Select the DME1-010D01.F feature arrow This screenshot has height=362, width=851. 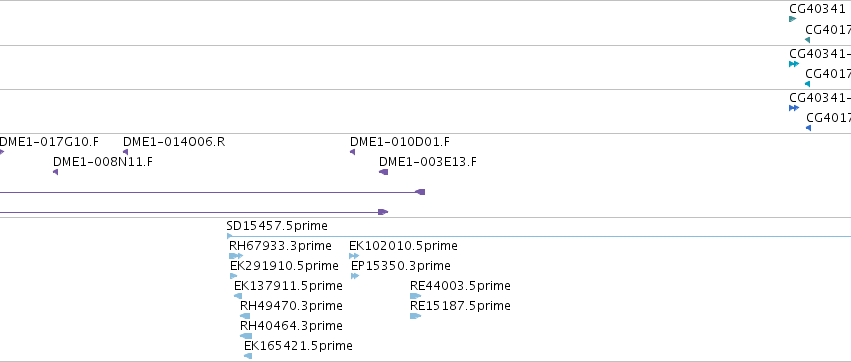pos(352,152)
